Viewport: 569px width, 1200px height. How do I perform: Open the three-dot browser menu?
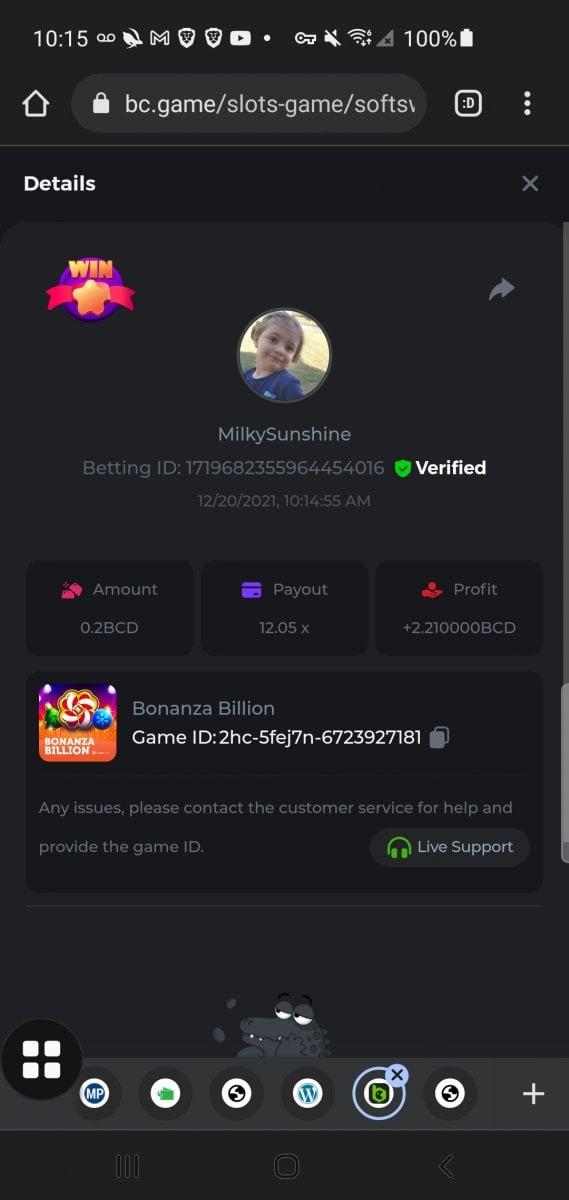[x=527, y=103]
